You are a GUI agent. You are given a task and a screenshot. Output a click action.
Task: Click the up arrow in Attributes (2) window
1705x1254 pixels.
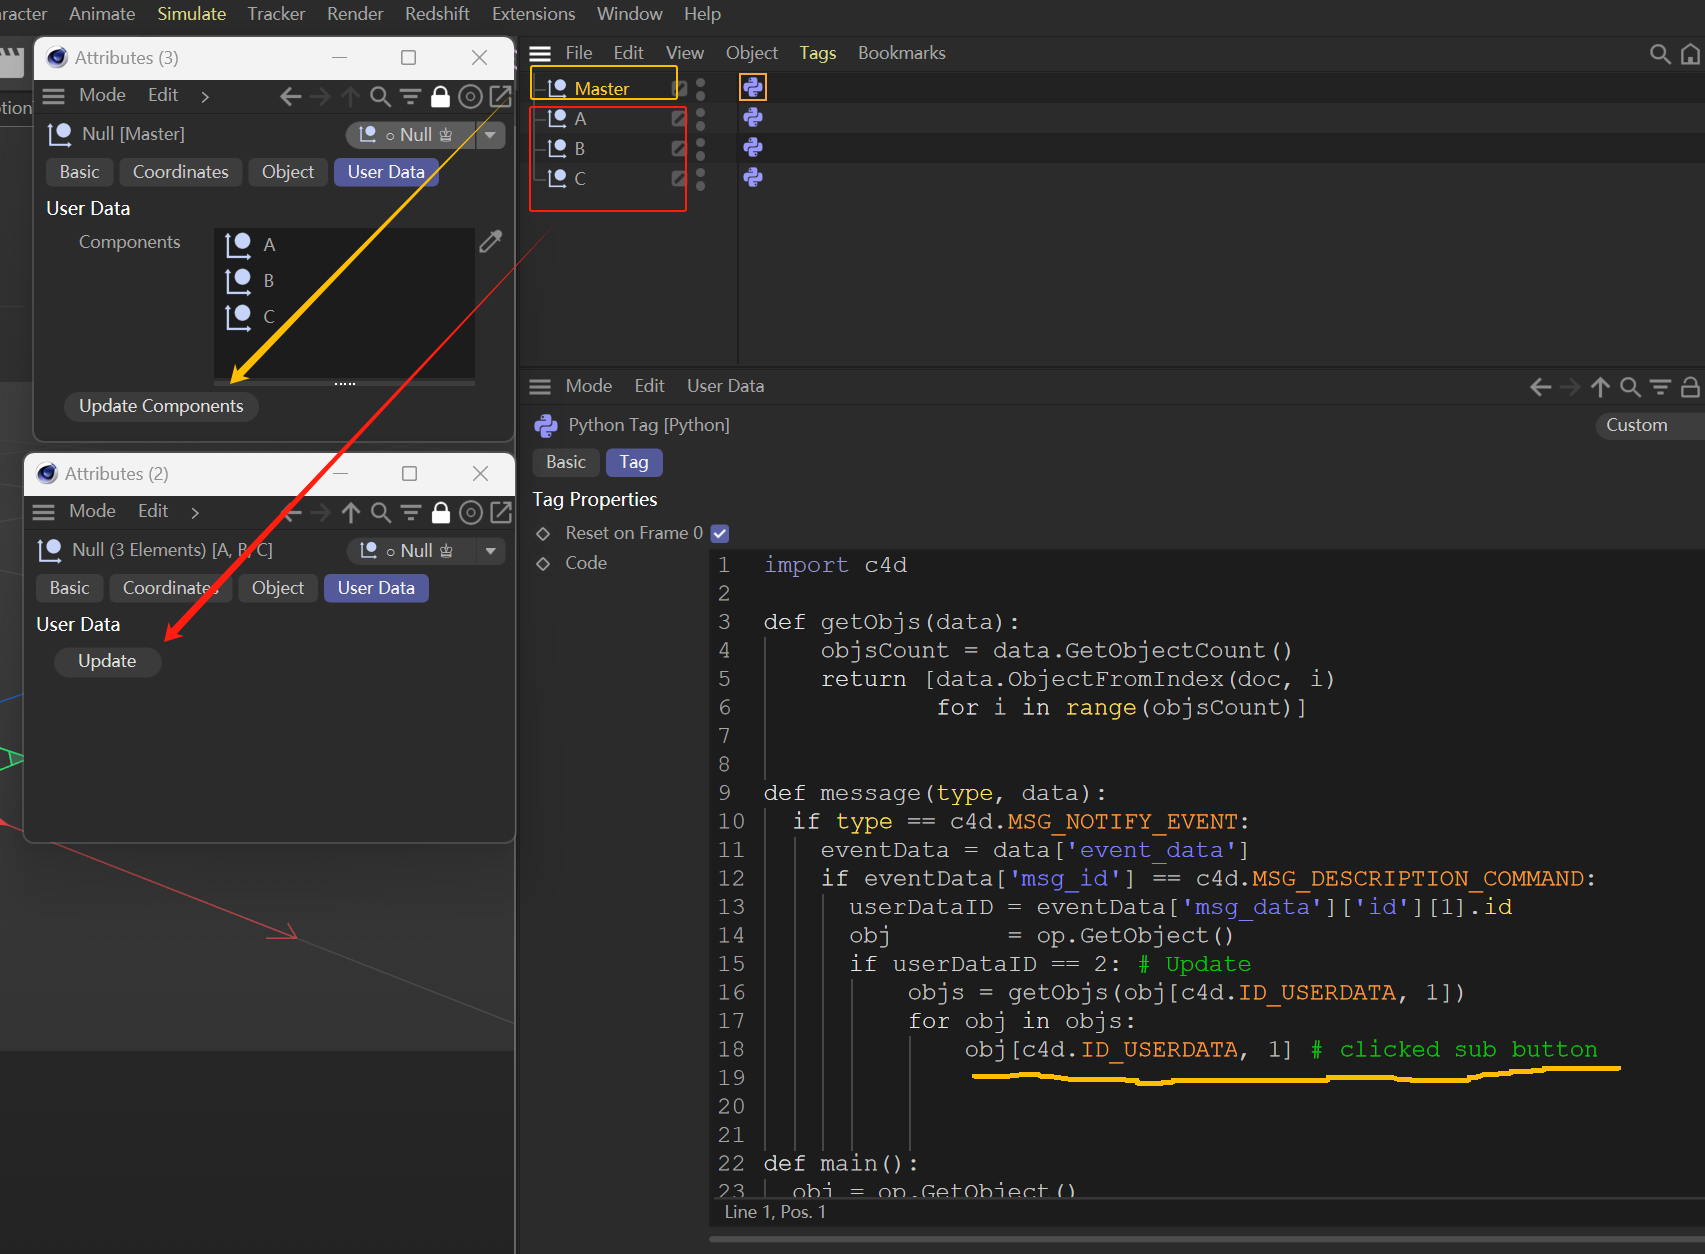tap(350, 513)
